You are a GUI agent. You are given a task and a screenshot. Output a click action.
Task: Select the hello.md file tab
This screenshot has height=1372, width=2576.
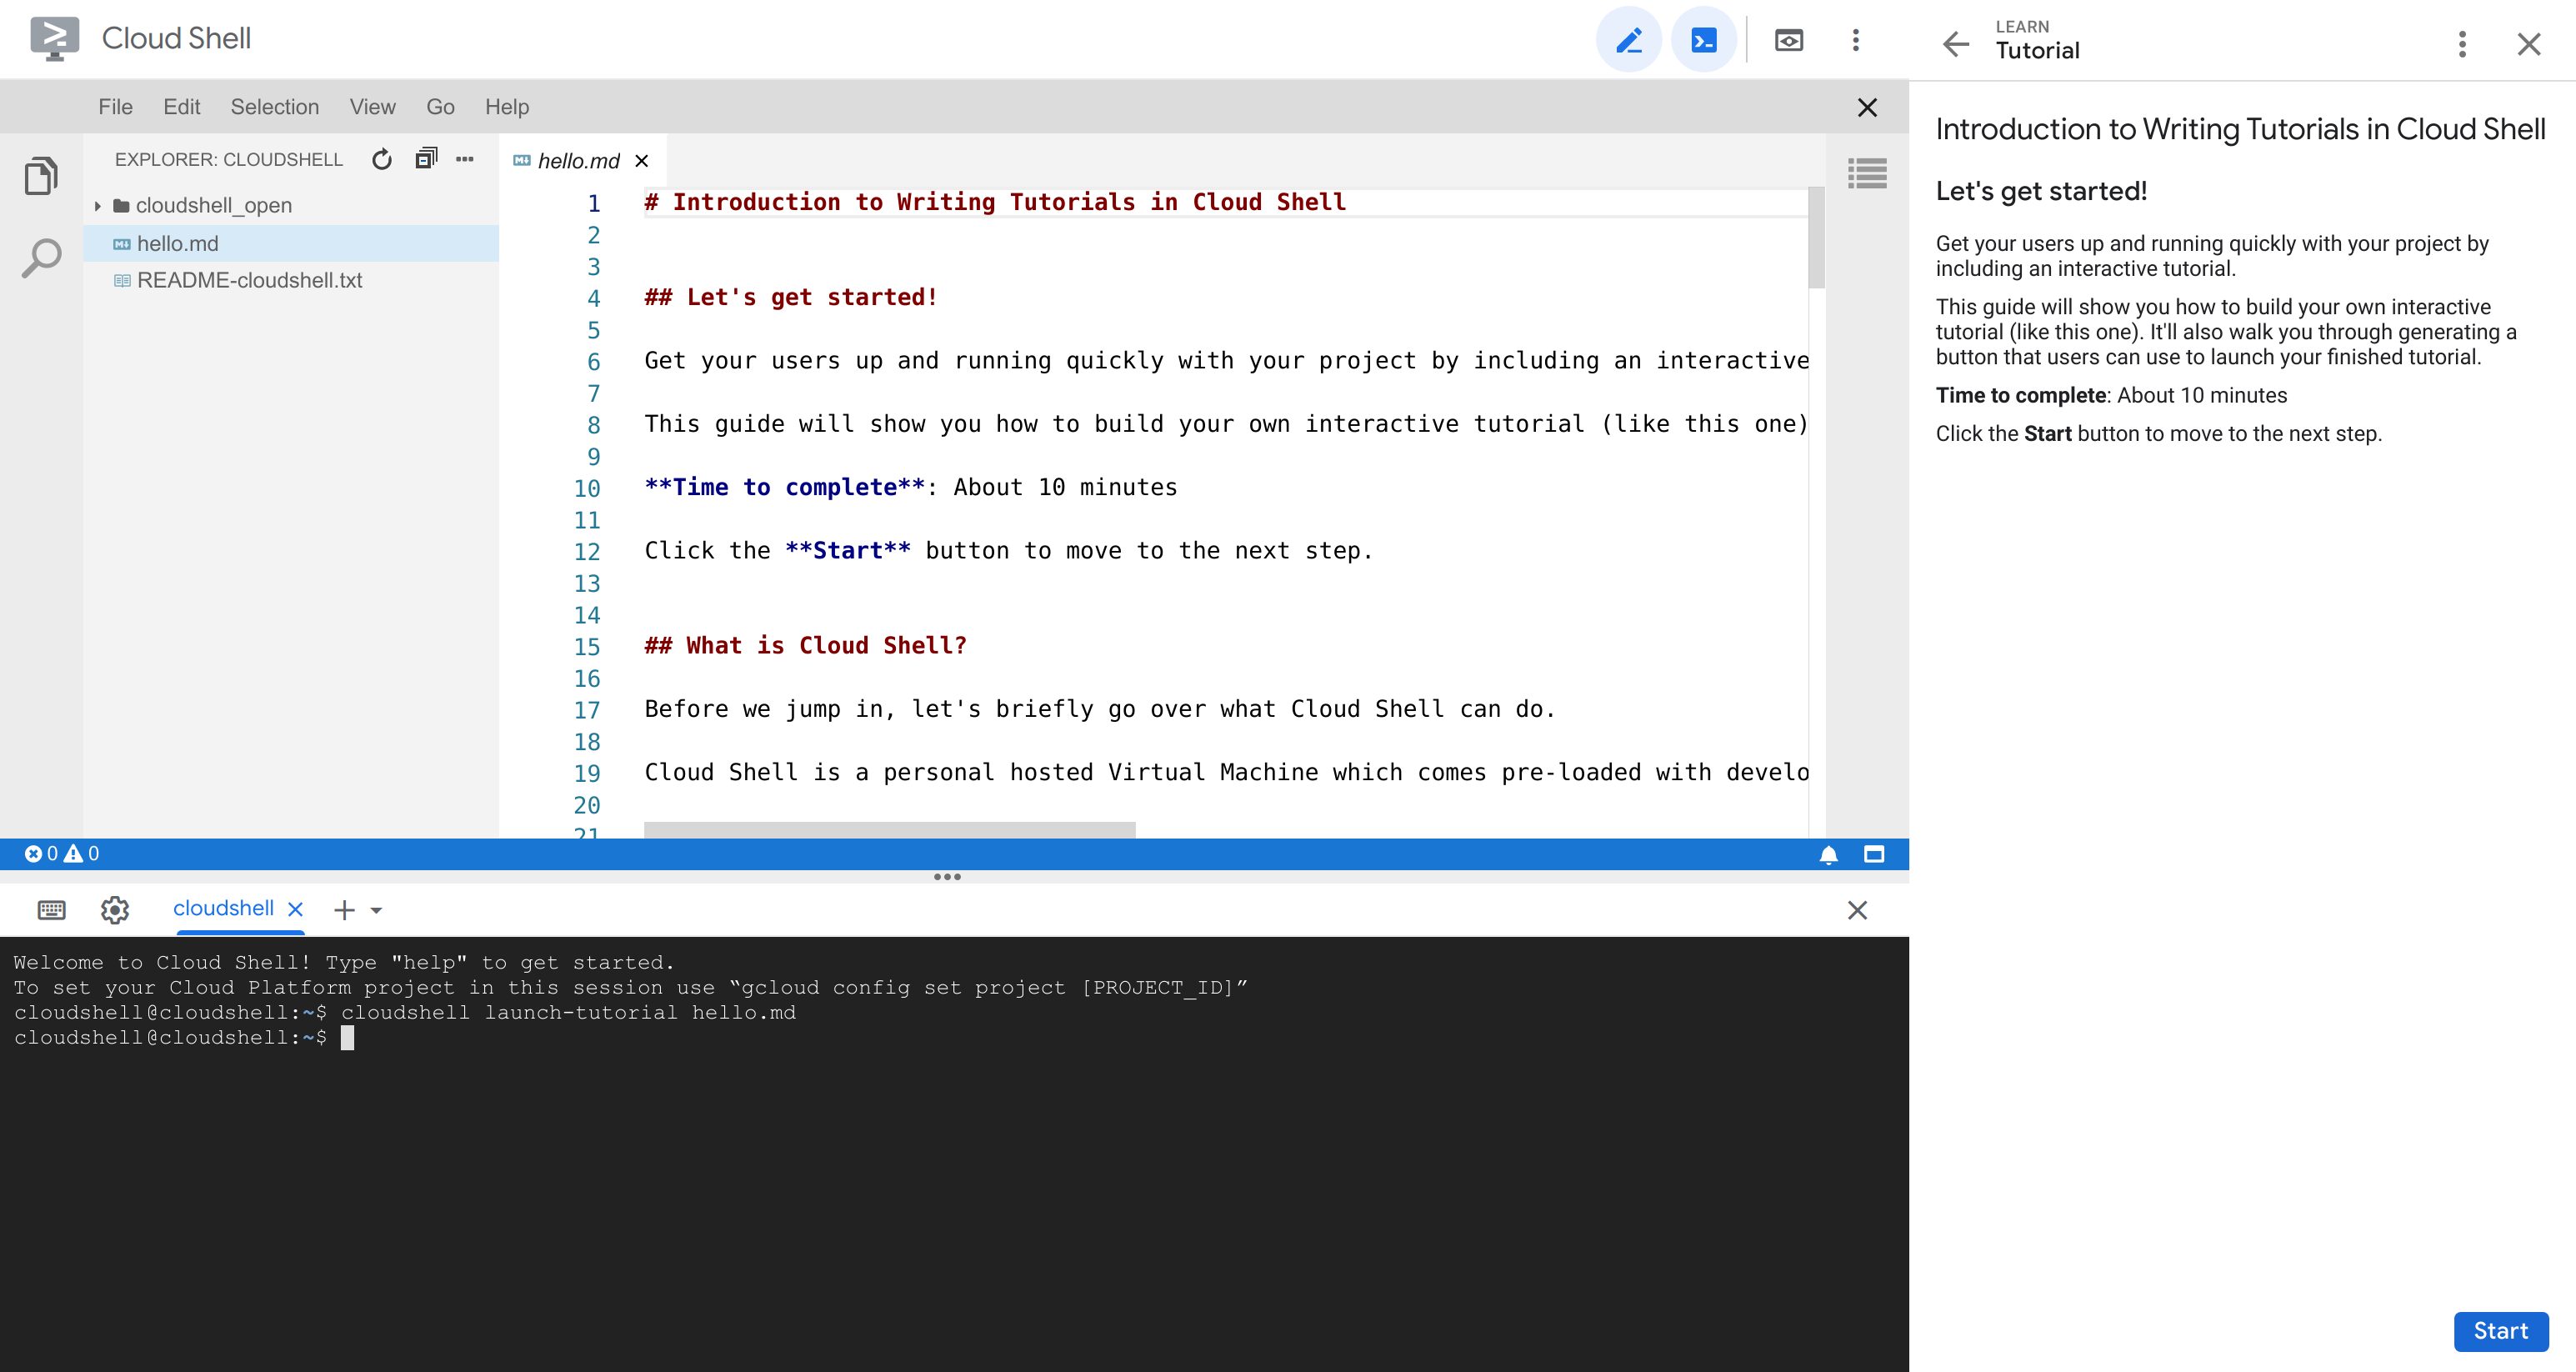(578, 160)
